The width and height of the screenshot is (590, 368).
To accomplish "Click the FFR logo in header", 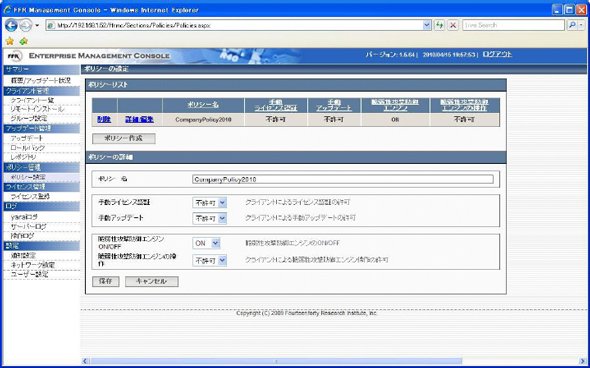I will (15, 56).
